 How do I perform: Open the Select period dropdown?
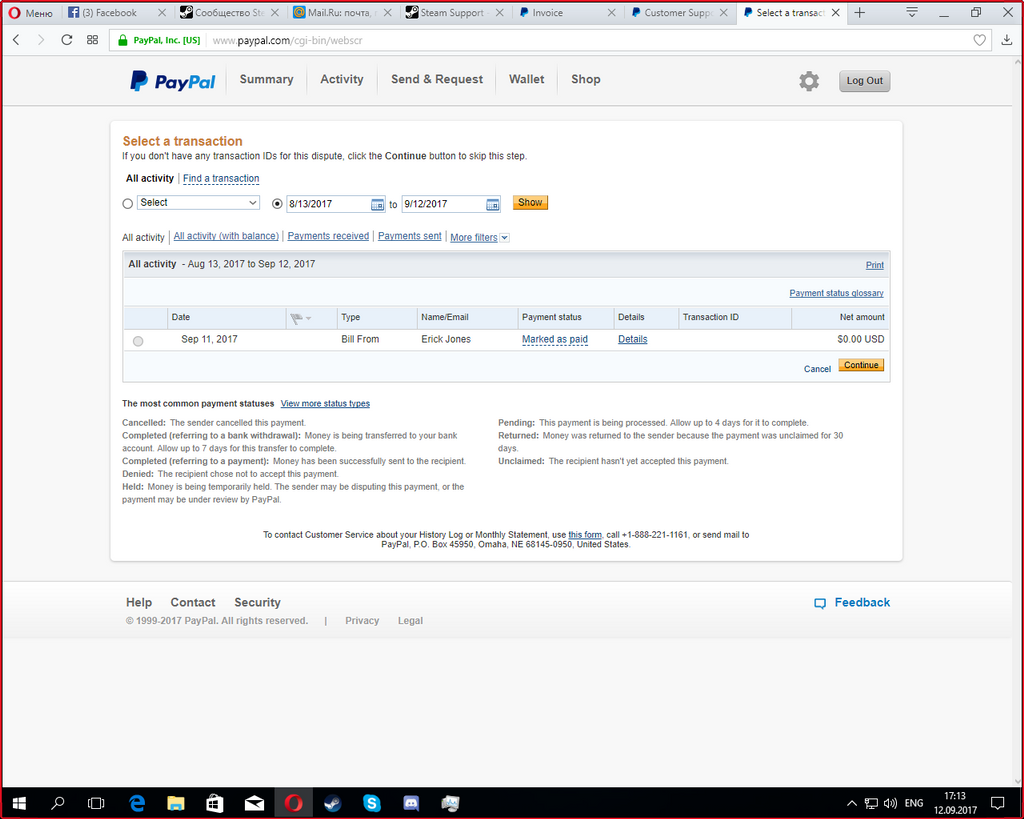(x=198, y=202)
